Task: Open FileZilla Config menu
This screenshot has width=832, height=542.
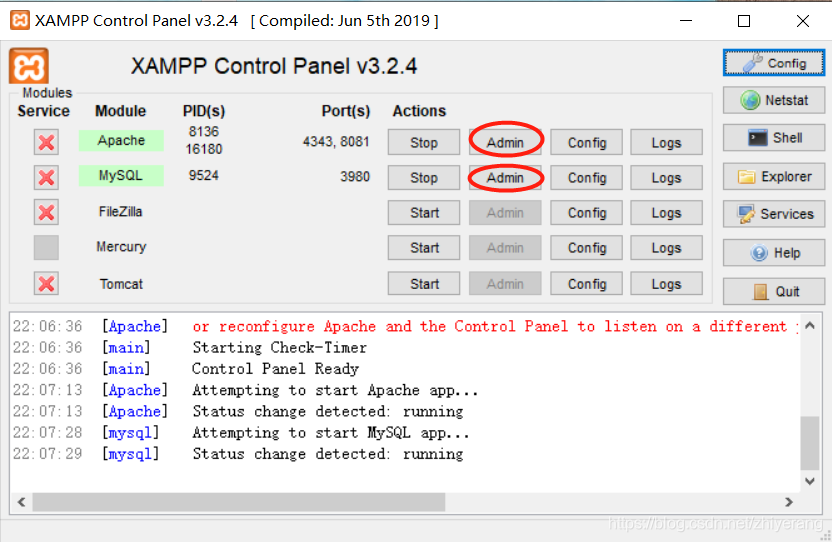Action: pyautogui.click(x=586, y=212)
